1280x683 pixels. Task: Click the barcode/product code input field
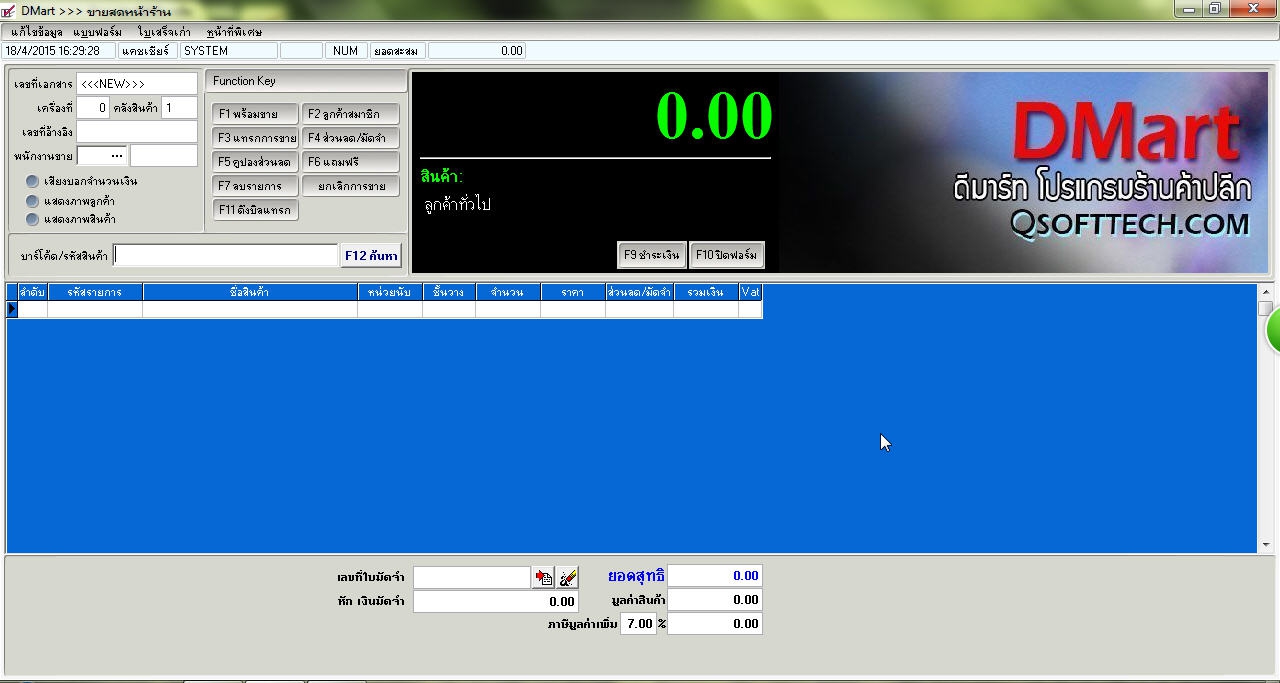point(225,255)
